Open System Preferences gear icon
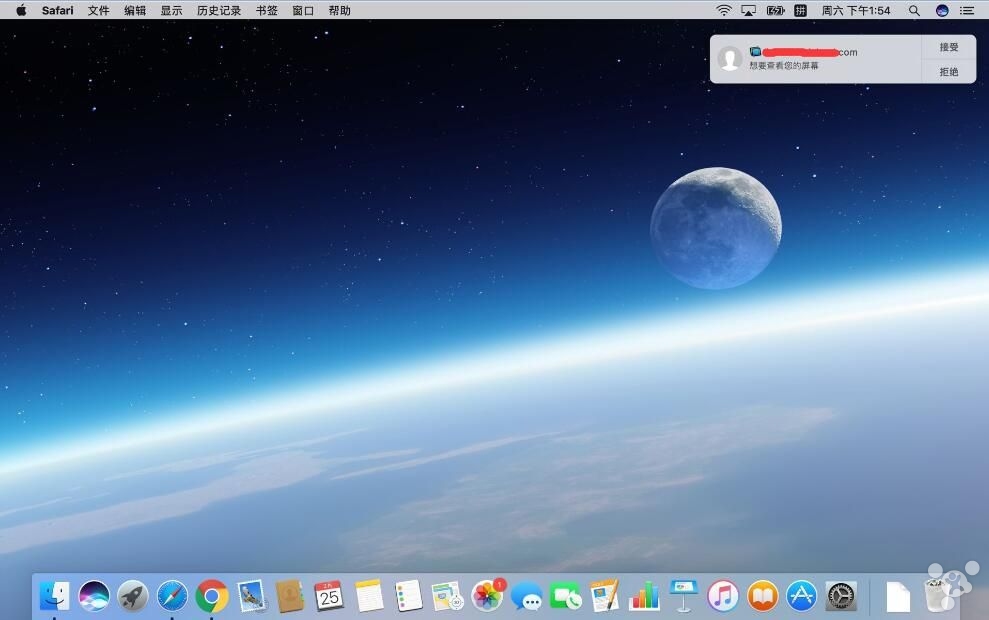 point(841,596)
